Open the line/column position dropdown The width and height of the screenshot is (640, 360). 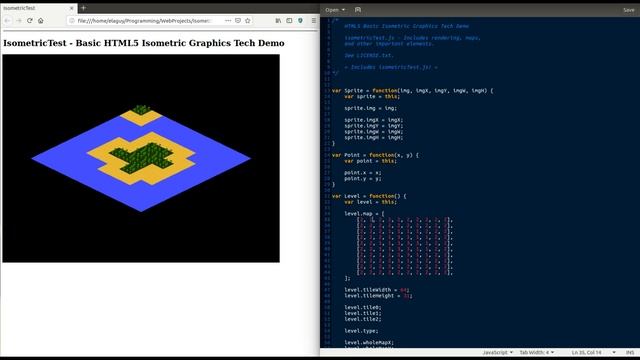(613, 352)
